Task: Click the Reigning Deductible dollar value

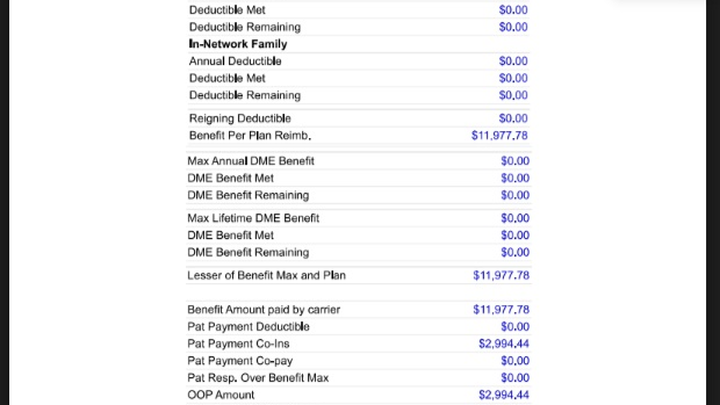Action: pyautogui.click(x=514, y=118)
